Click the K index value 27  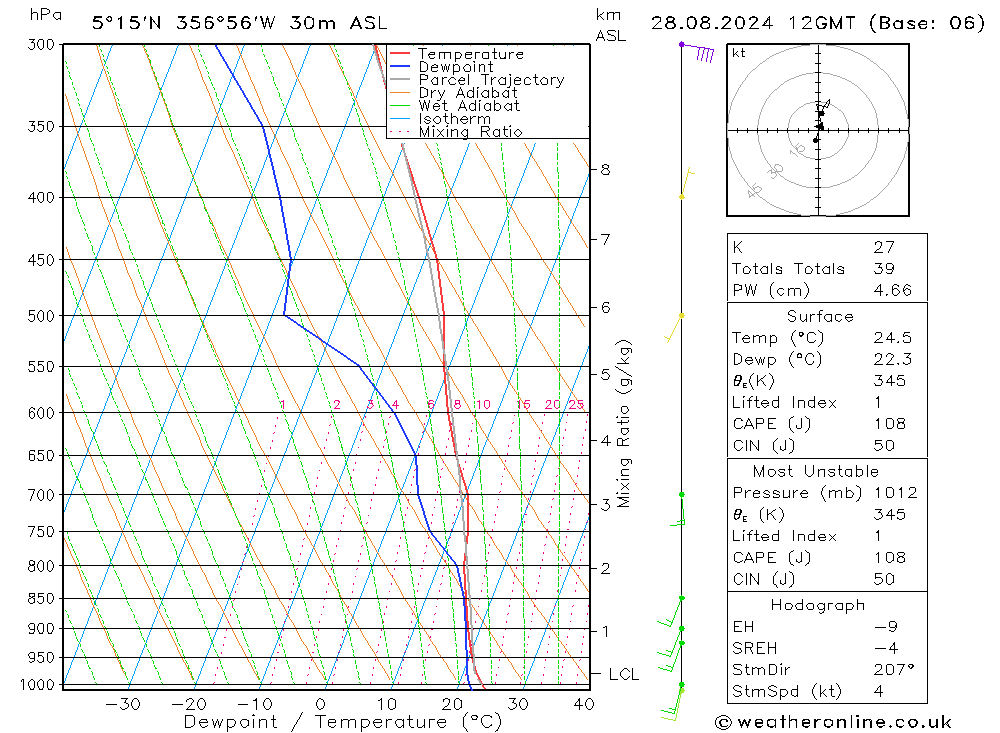pyautogui.click(x=885, y=247)
